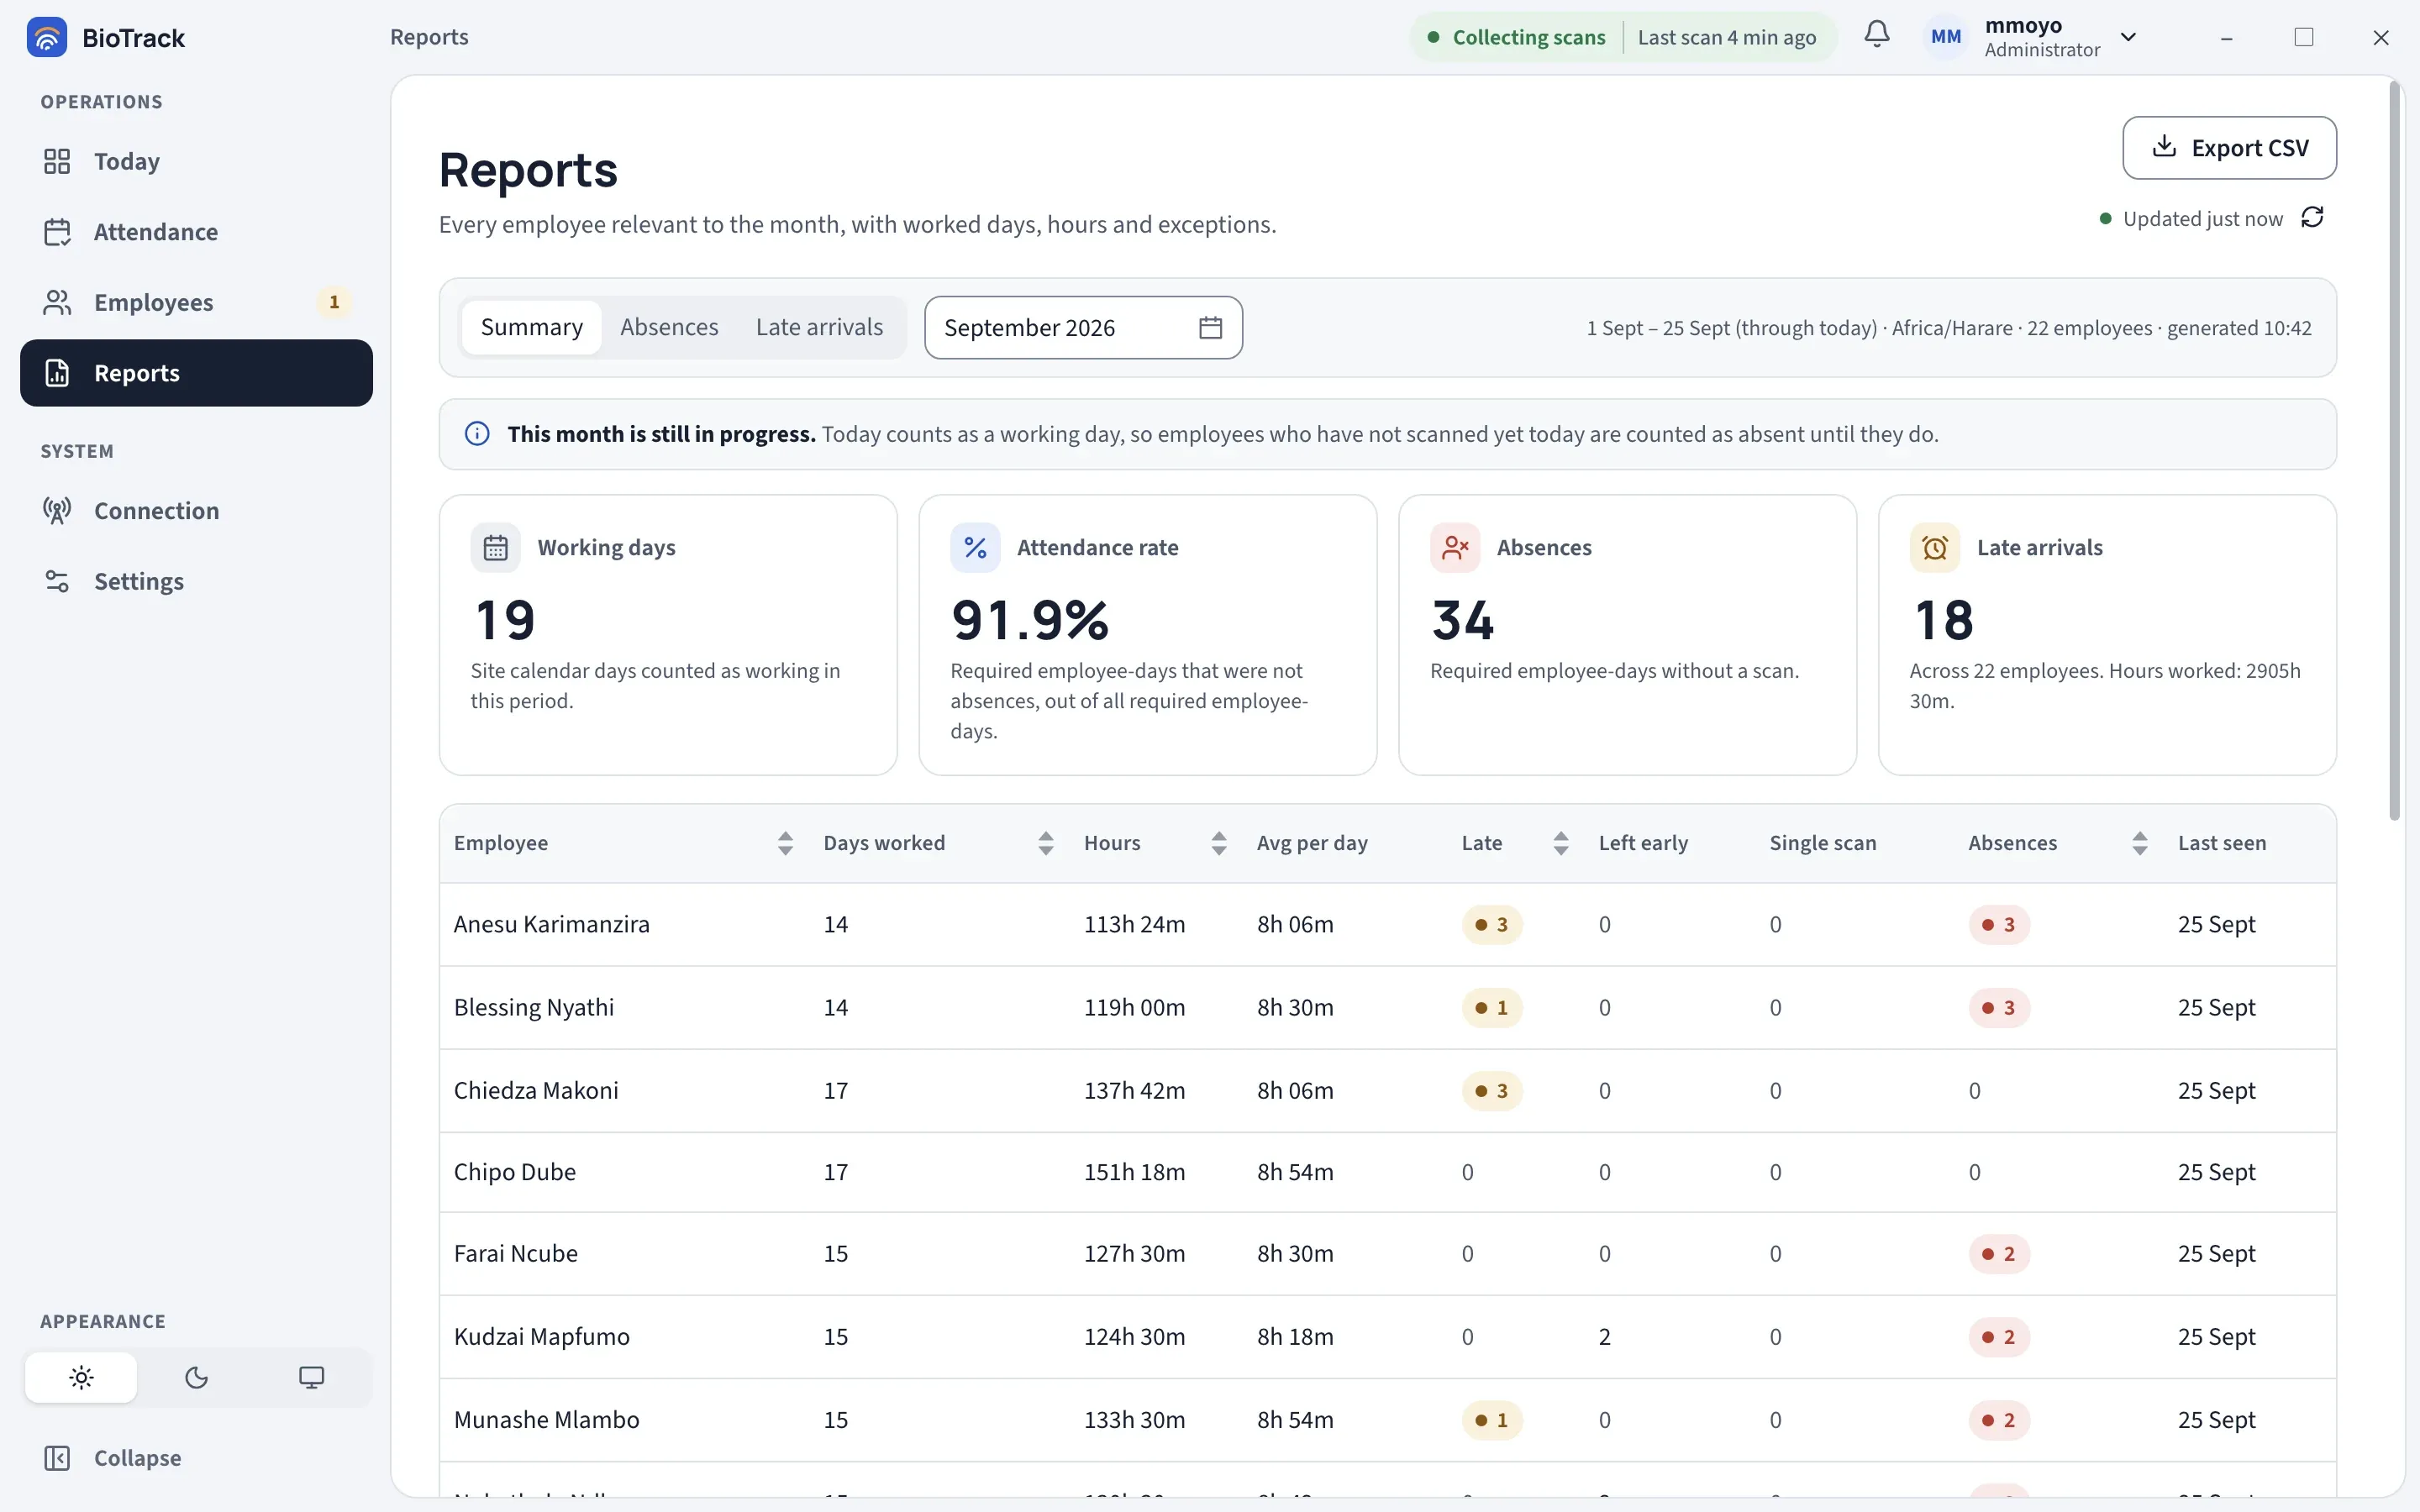Open the calendar icon in month field
This screenshot has width=2420, height=1512.
point(1210,328)
